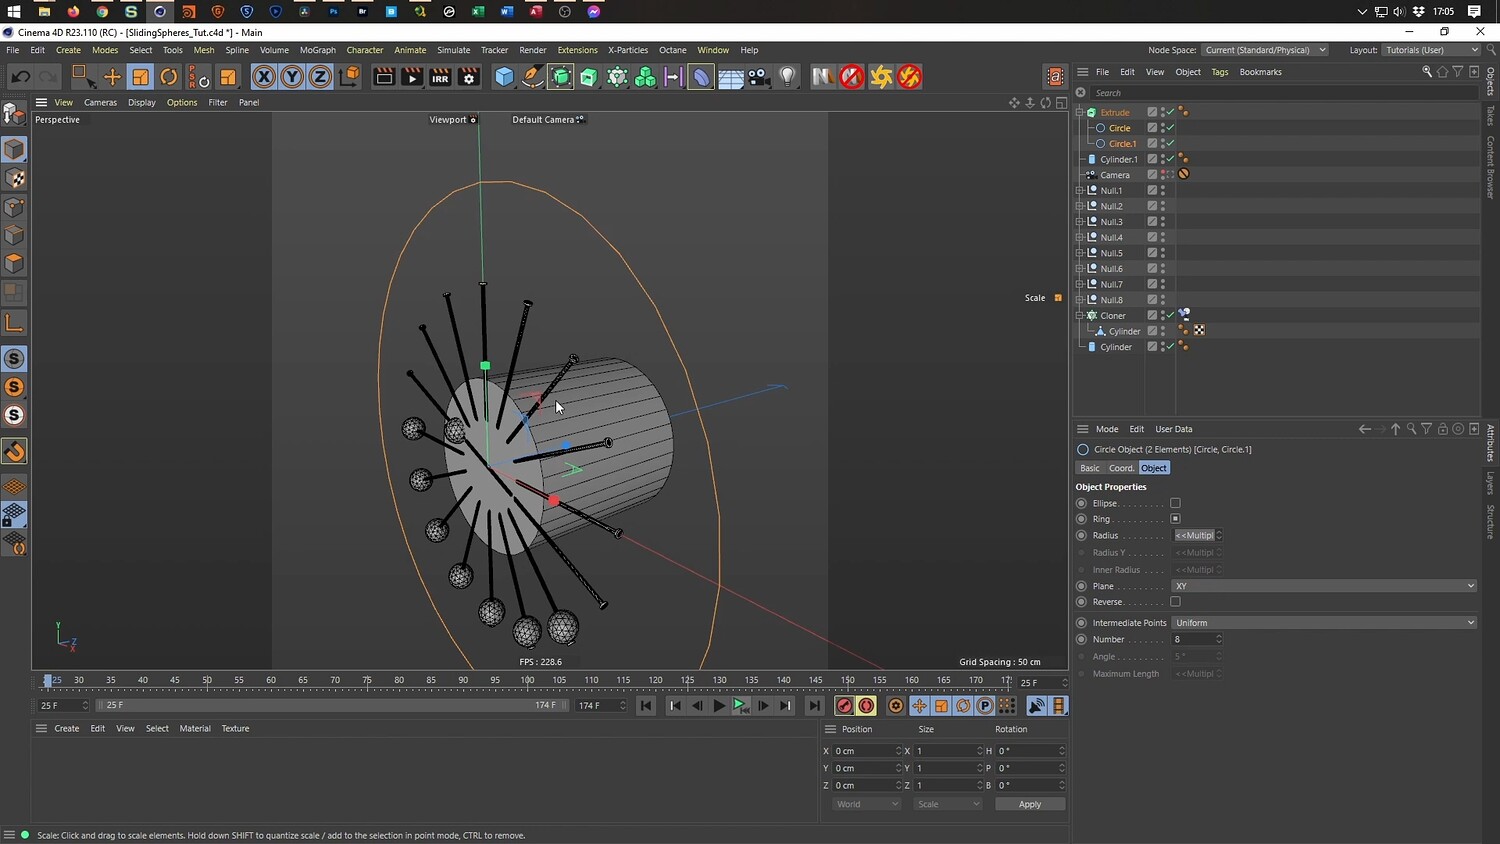Screen dimensions: 1500x844
Task: Click the Apply button
Action: (x=1029, y=804)
